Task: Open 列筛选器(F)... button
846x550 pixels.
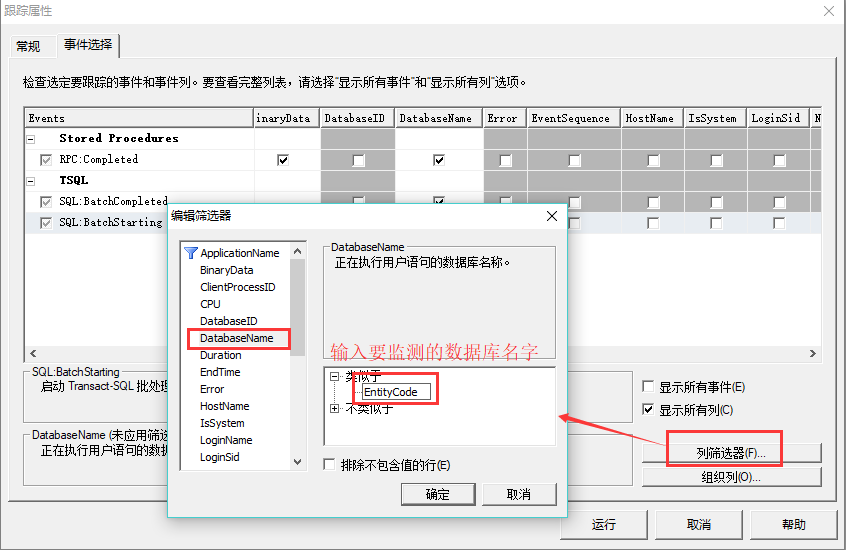Action: pos(731,453)
